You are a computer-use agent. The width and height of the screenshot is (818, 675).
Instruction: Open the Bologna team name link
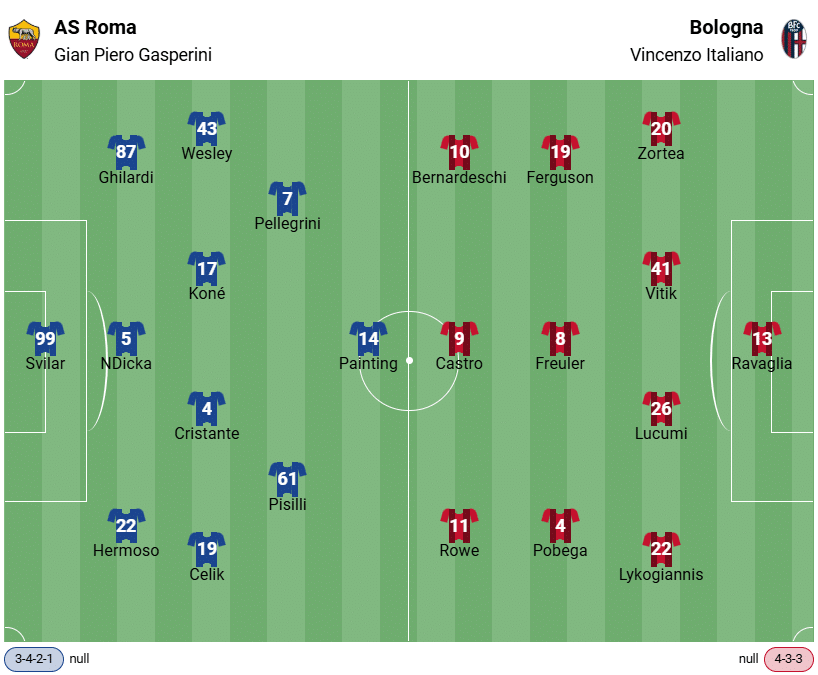726,27
